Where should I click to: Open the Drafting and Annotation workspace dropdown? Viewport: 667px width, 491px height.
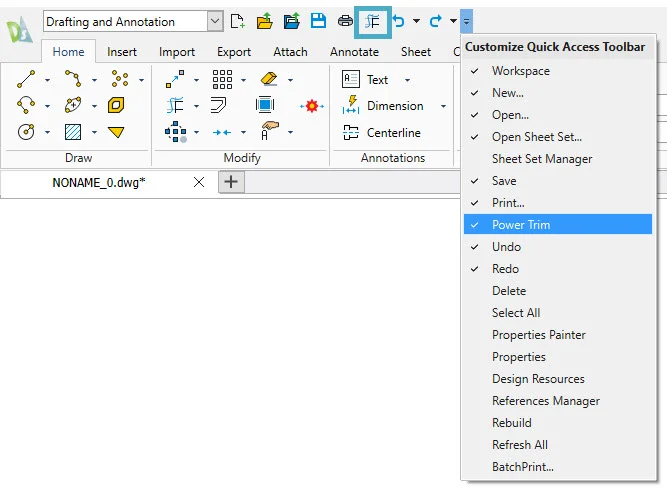215,21
